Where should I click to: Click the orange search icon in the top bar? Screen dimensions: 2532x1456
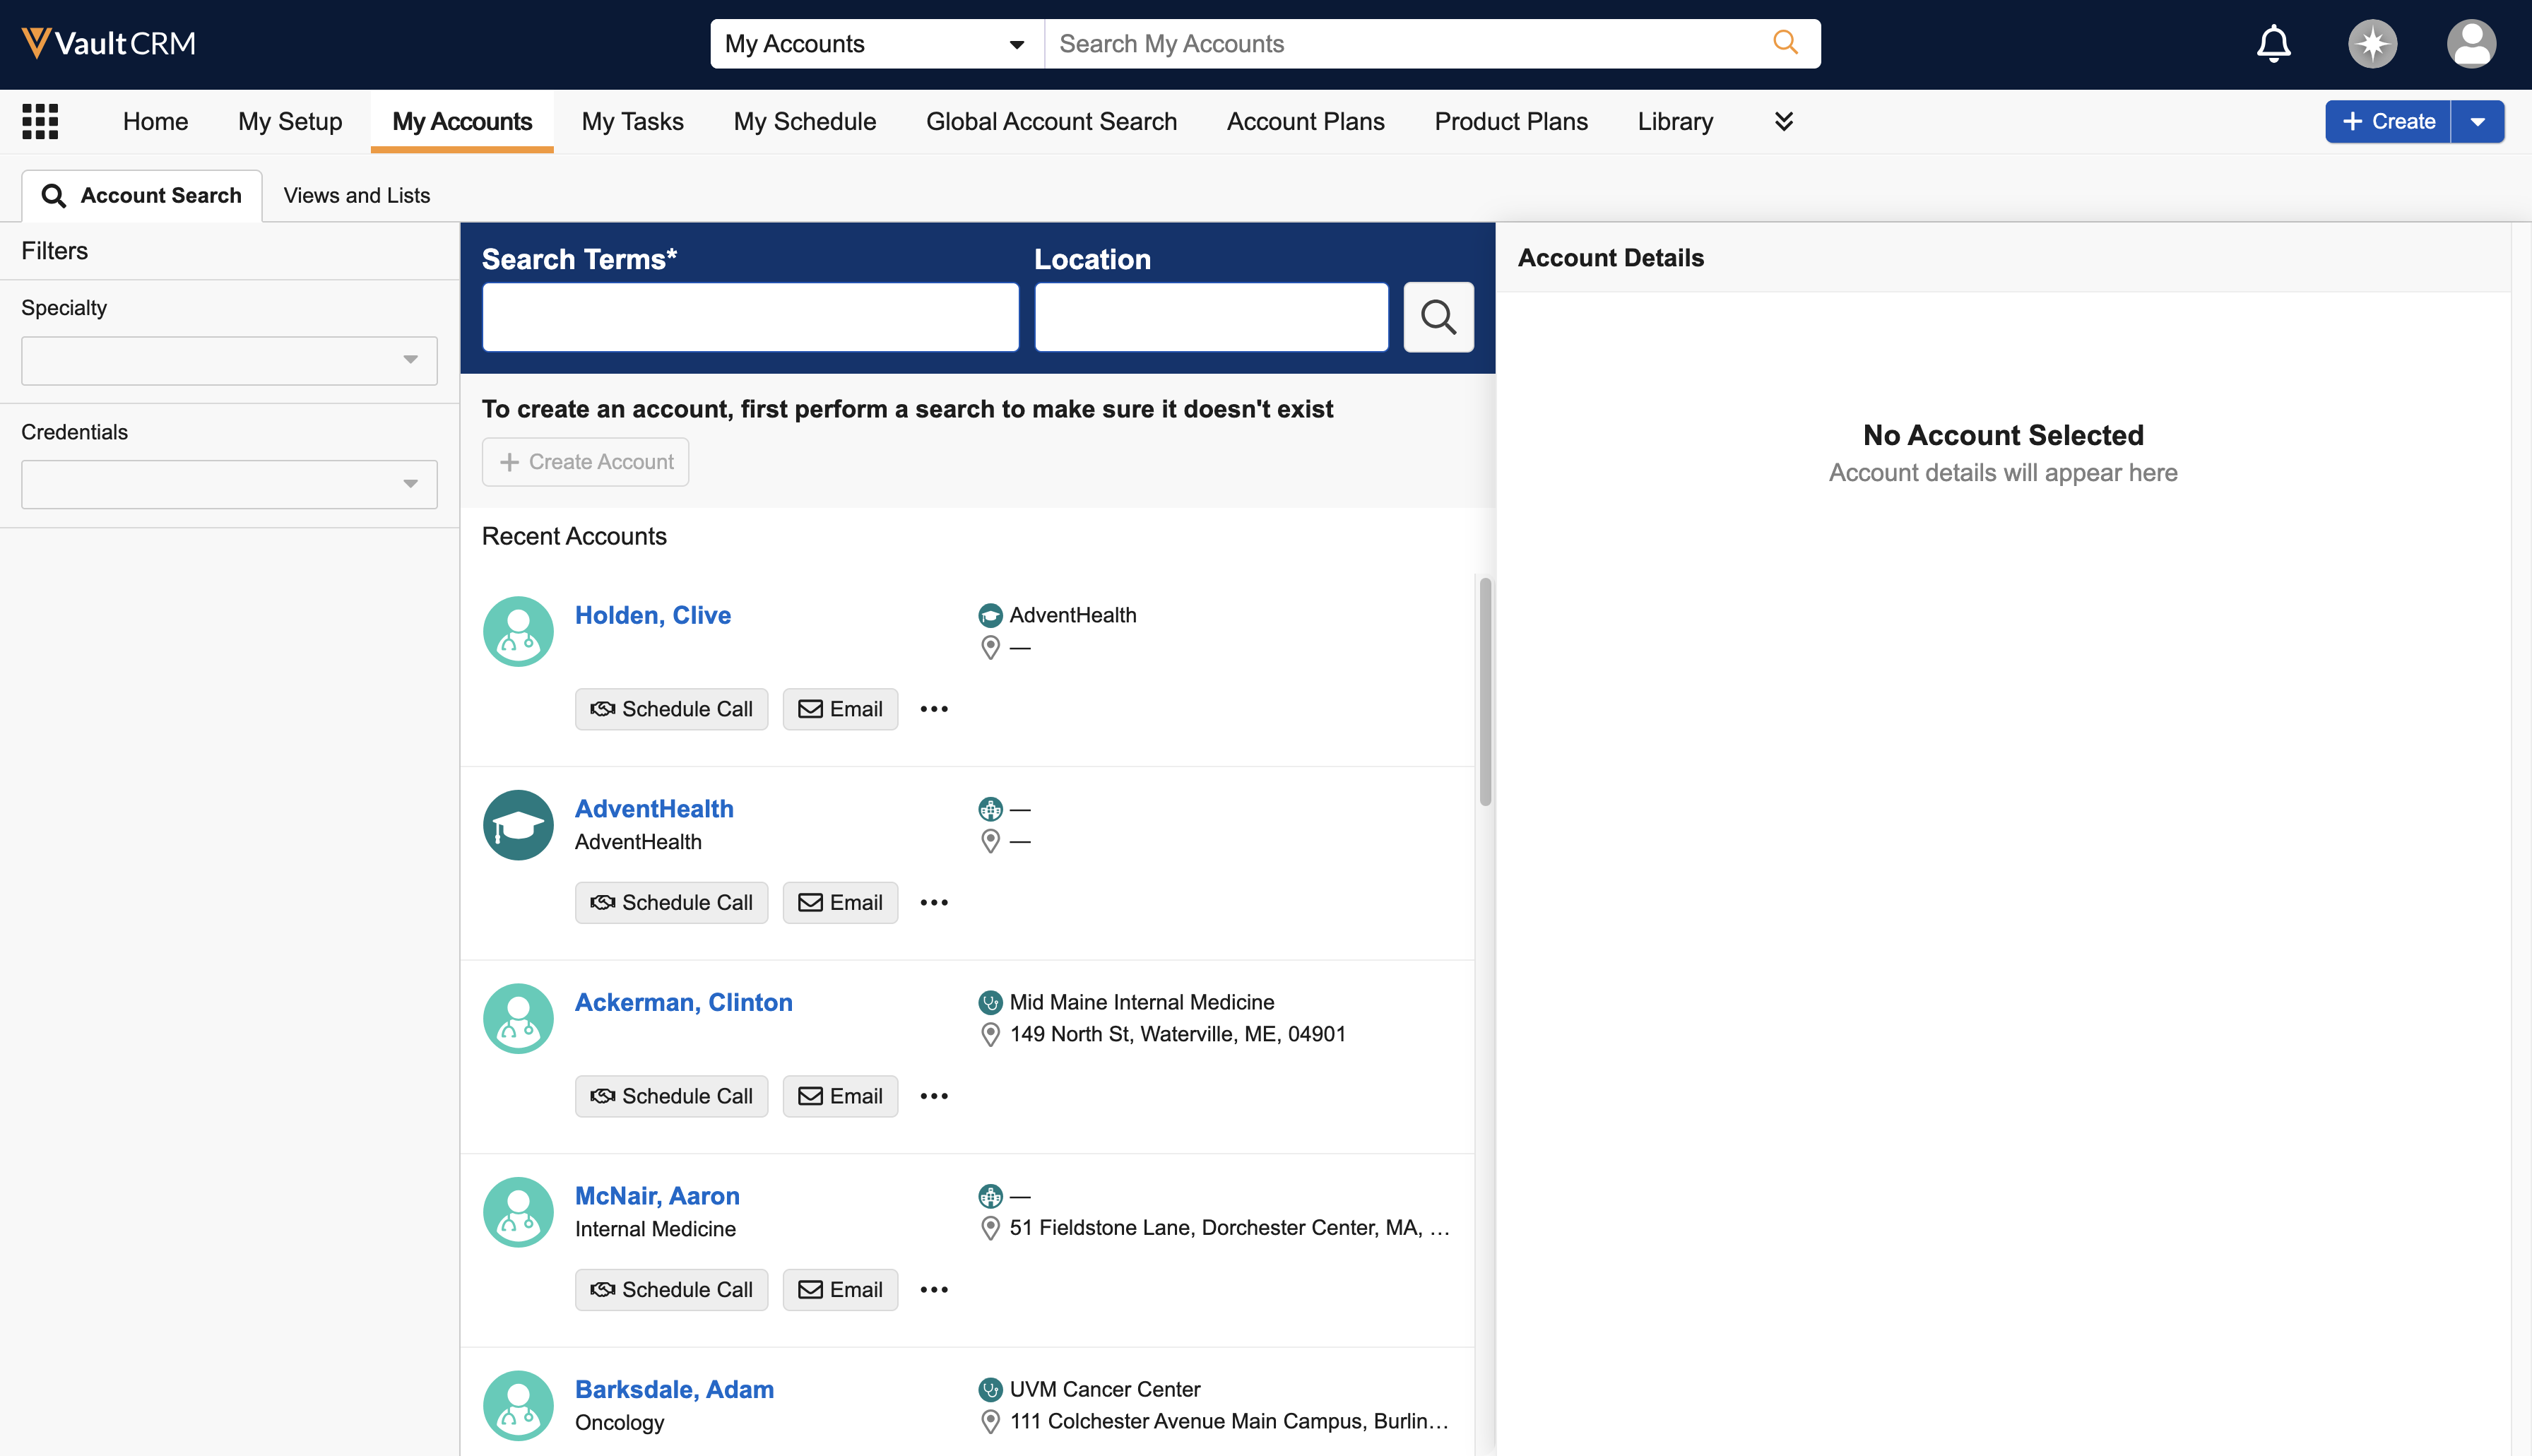point(1785,43)
